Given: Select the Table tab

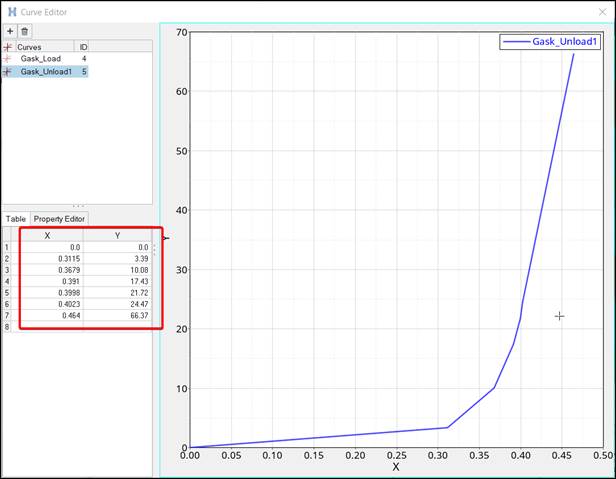Looking at the screenshot, I should pyautogui.click(x=16, y=219).
